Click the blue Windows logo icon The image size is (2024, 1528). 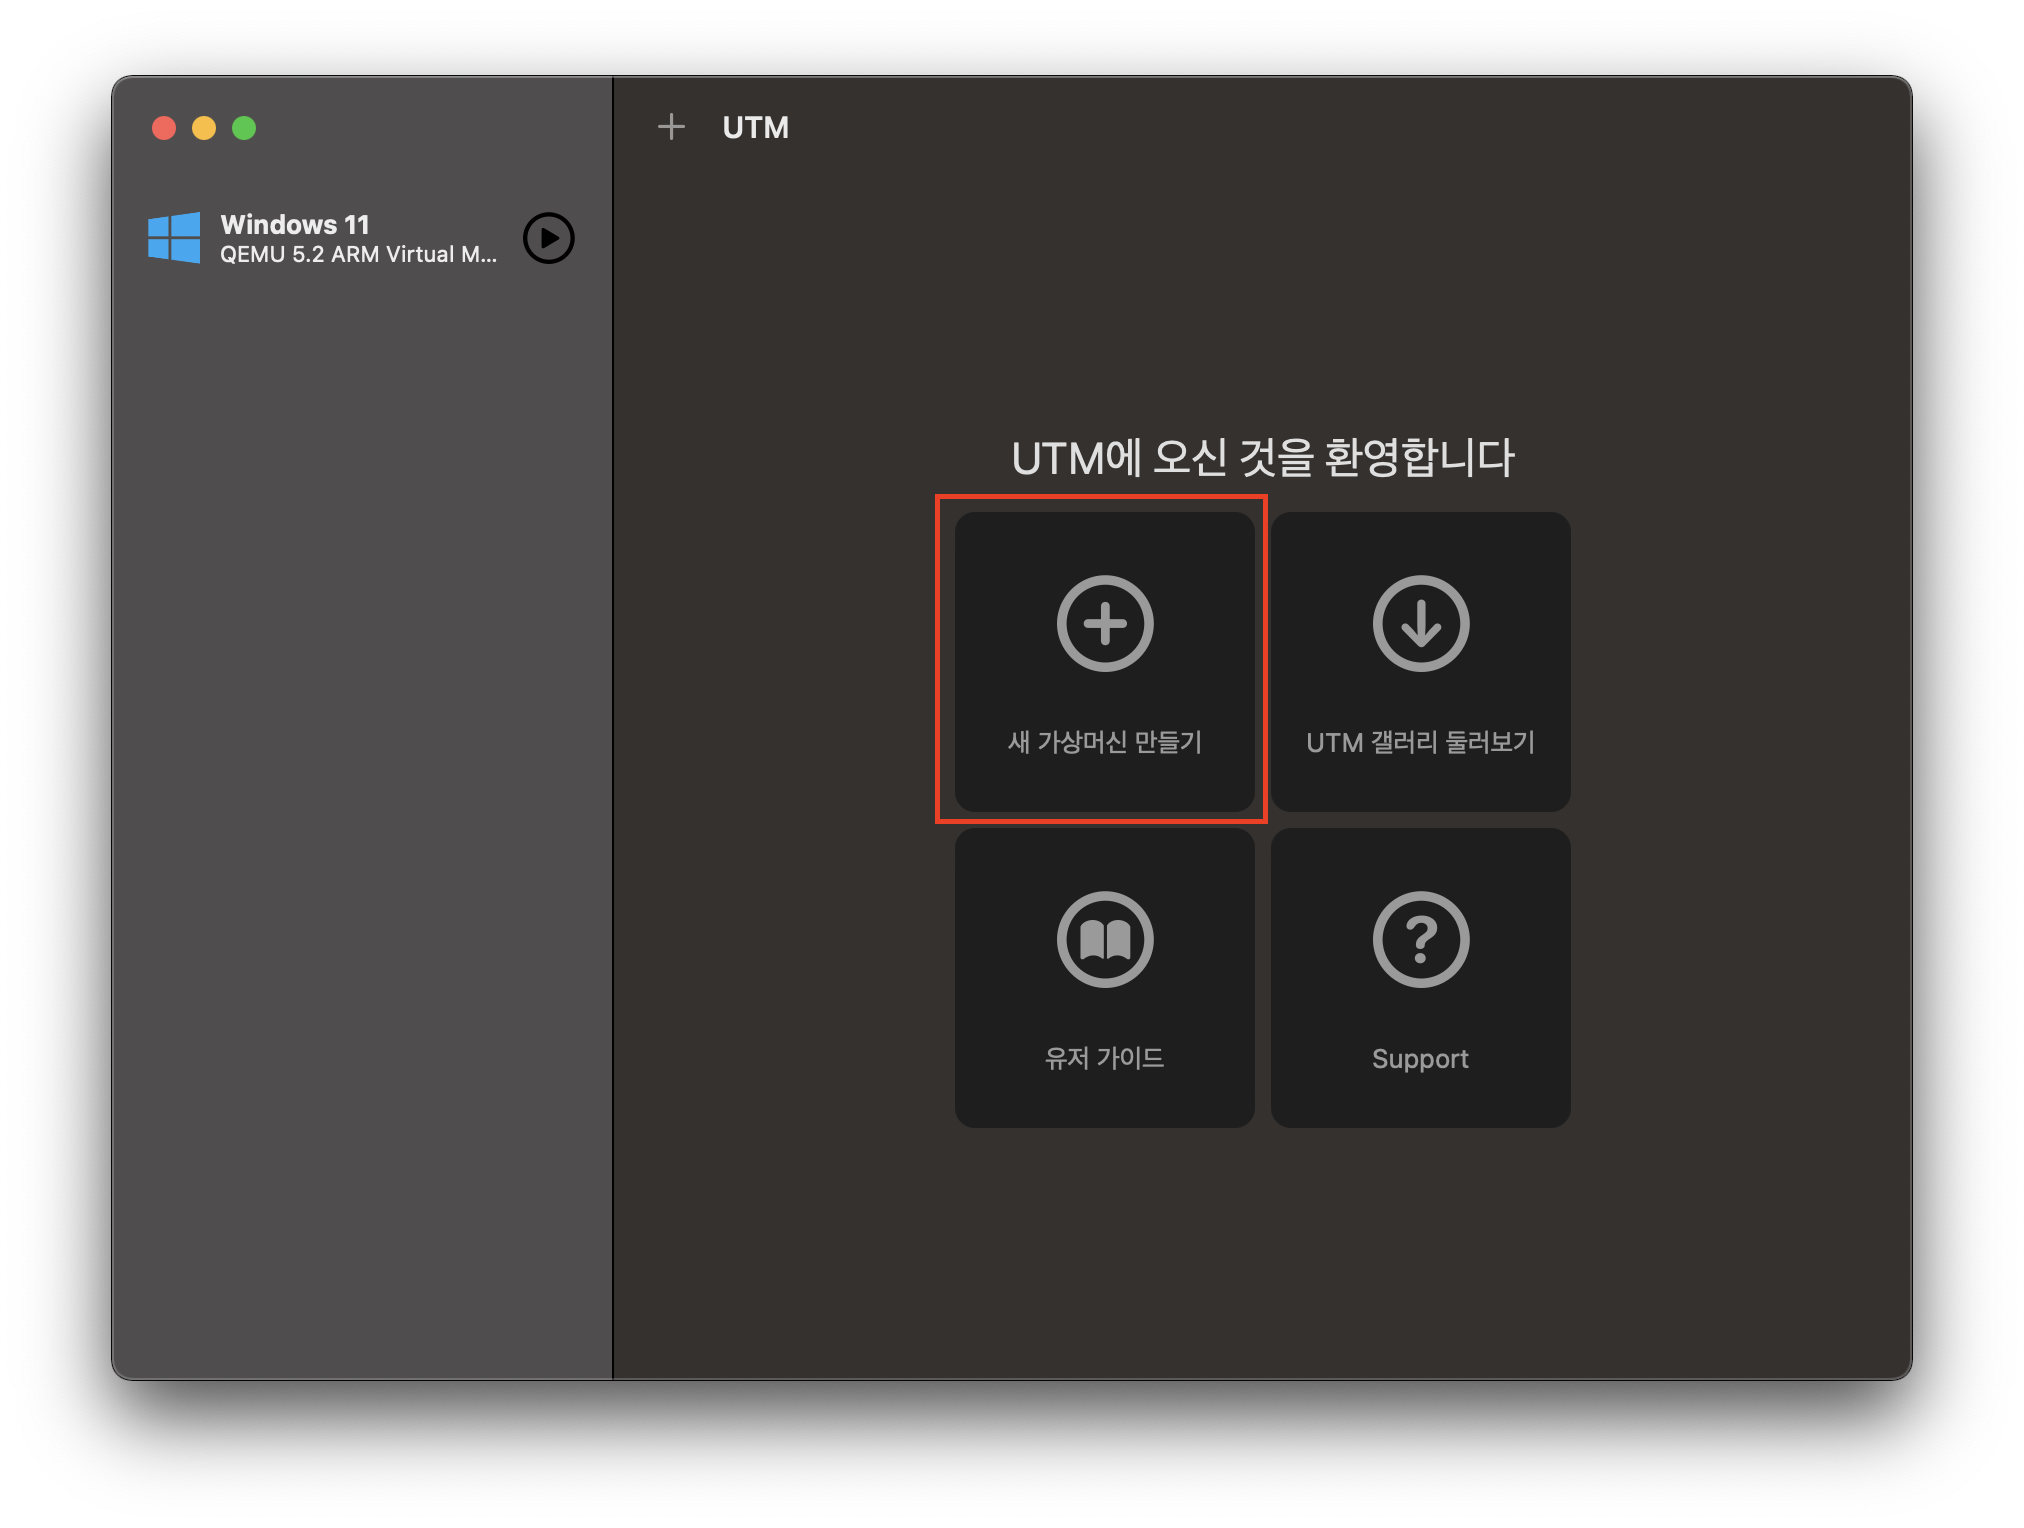tap(174, 238)
